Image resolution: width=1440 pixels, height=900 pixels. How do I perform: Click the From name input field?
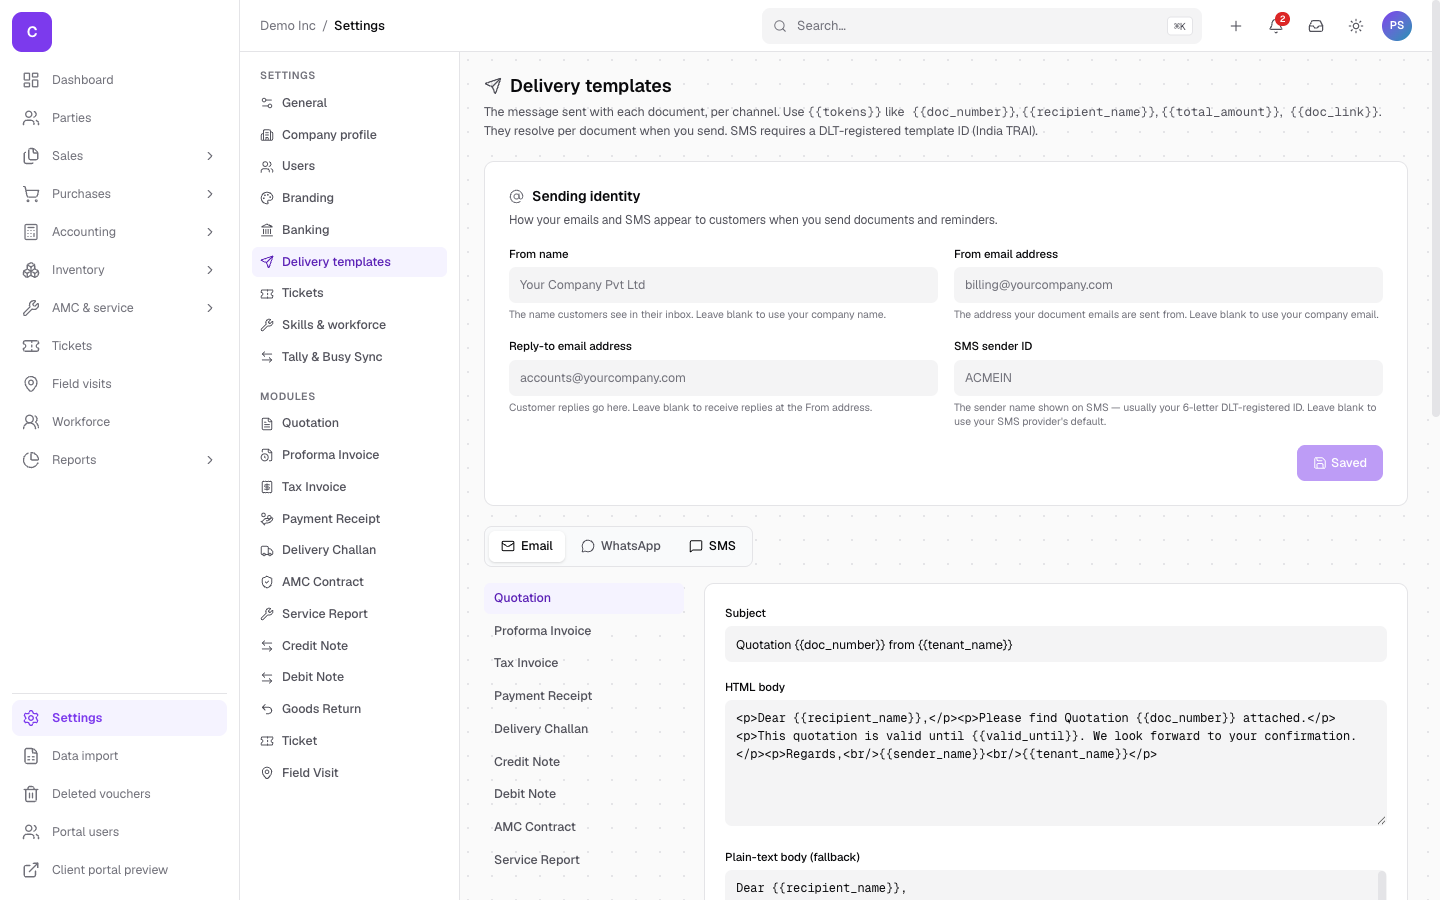coord(723,285)
